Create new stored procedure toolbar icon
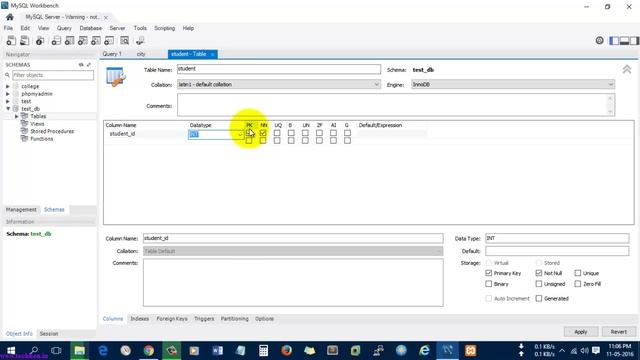The image size is (640, 360). pyautogui.click(x=96, y=40)
